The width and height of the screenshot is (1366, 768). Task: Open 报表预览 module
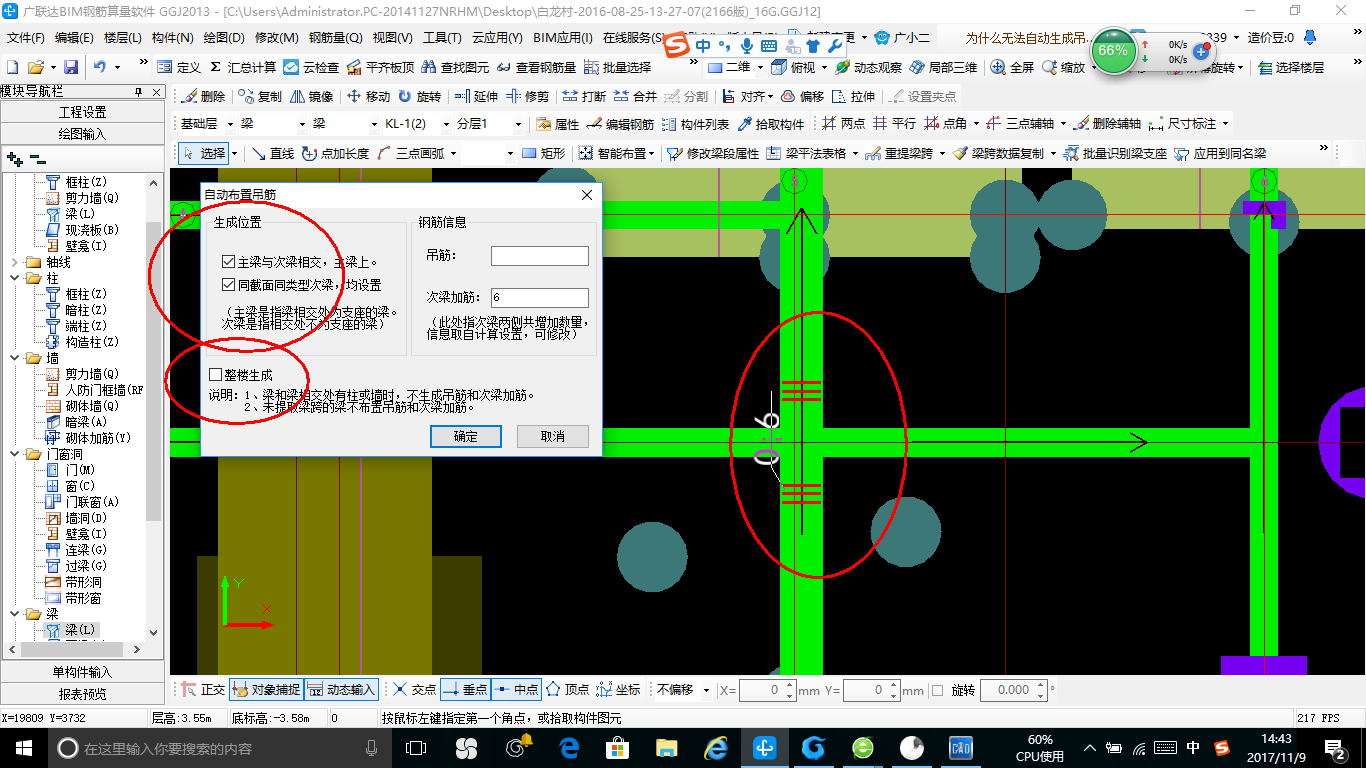(x=82, y=694)
